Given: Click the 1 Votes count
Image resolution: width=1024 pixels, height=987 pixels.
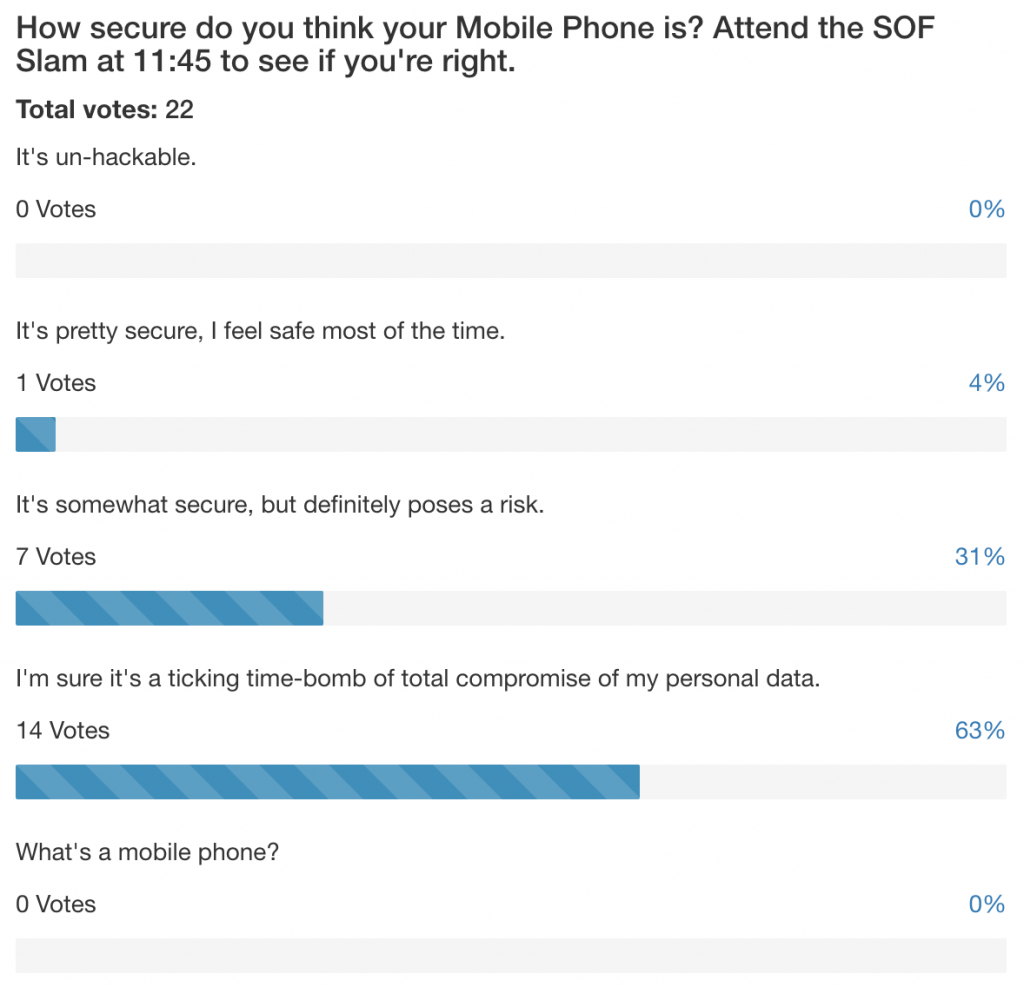Looking at the screenshot, I should [56, 383].
